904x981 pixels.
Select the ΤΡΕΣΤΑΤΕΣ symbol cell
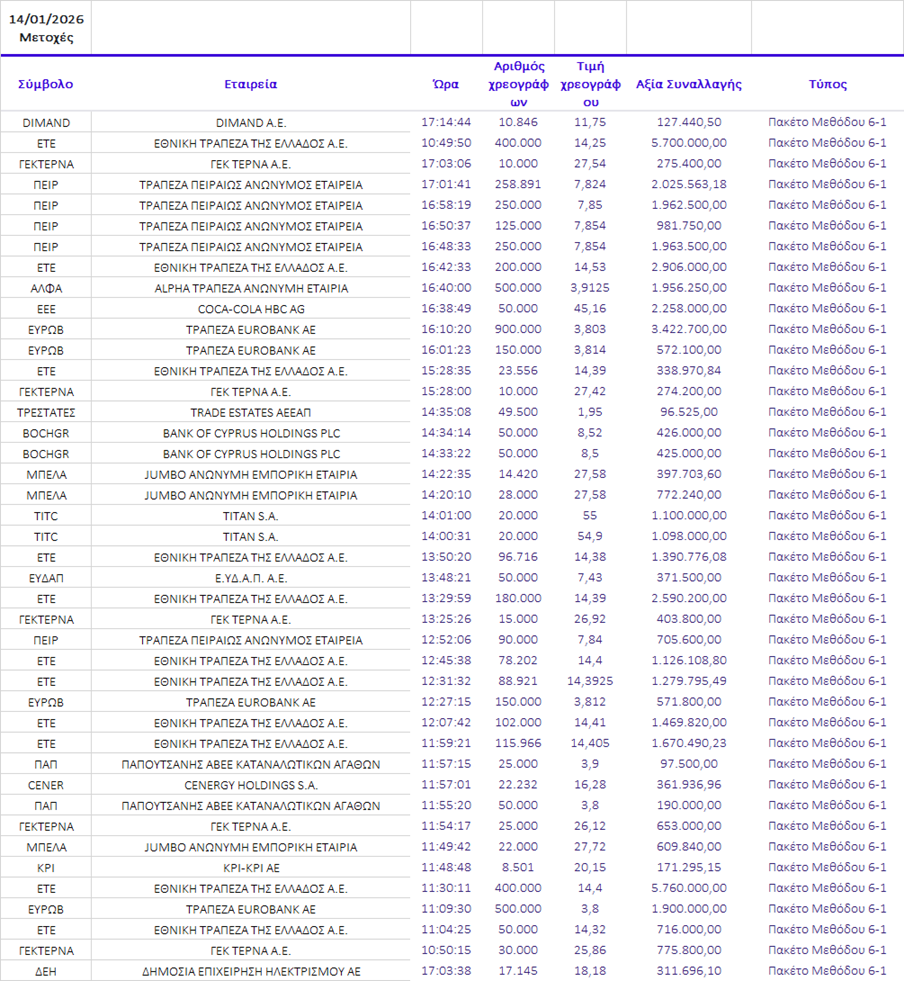coord(46,412)
